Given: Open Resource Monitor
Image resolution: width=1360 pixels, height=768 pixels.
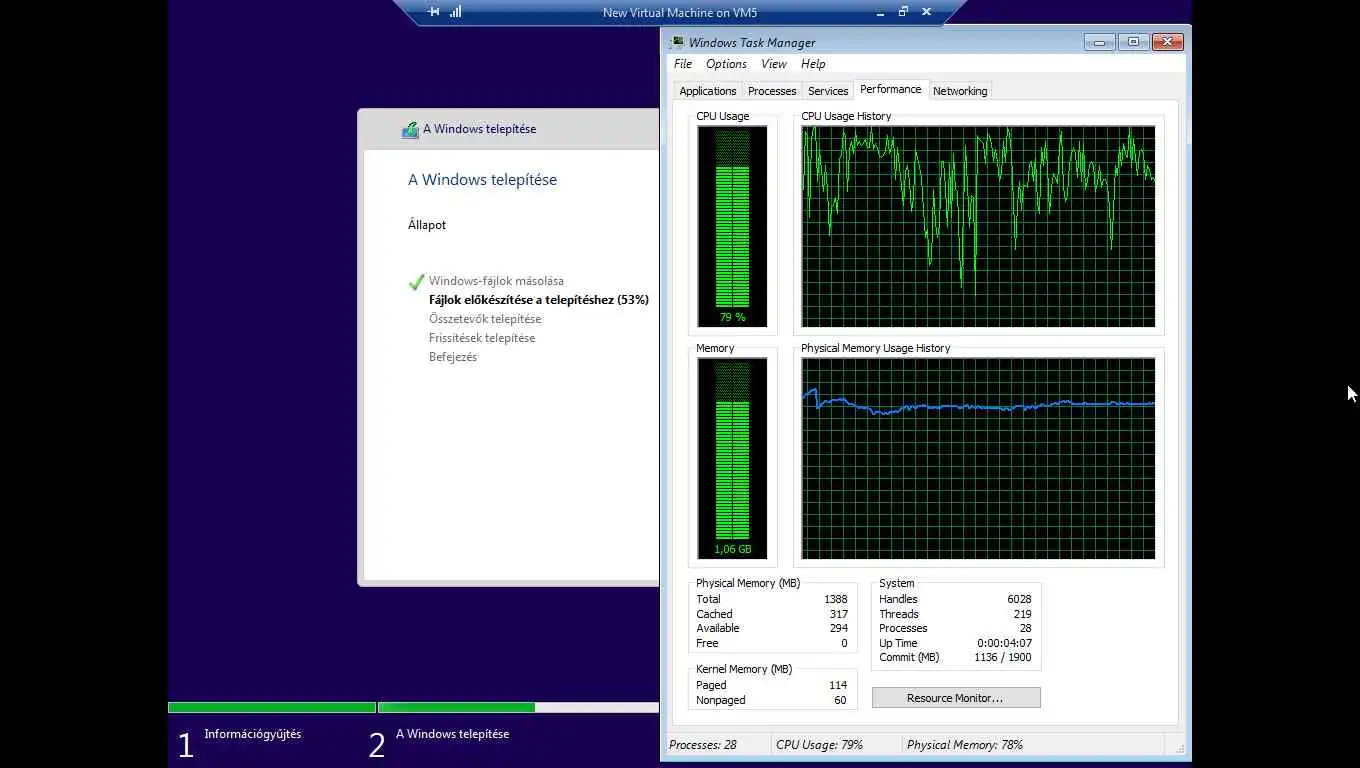Looking at the screenshot, I should pyautogui.click(x=956, y=698).
